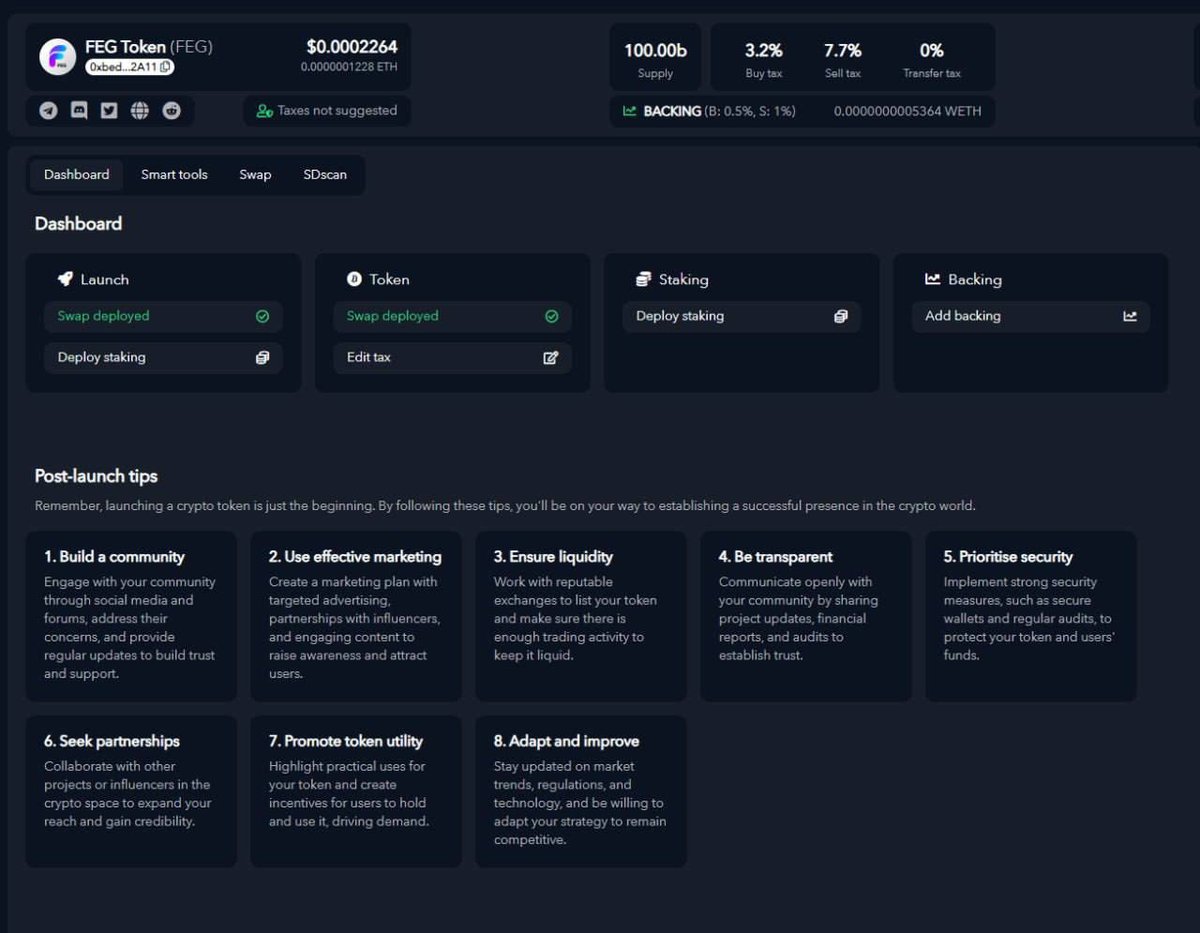Open the Discord social link icon
This screenshot has height=933, width=1200.
coord(79,111)
